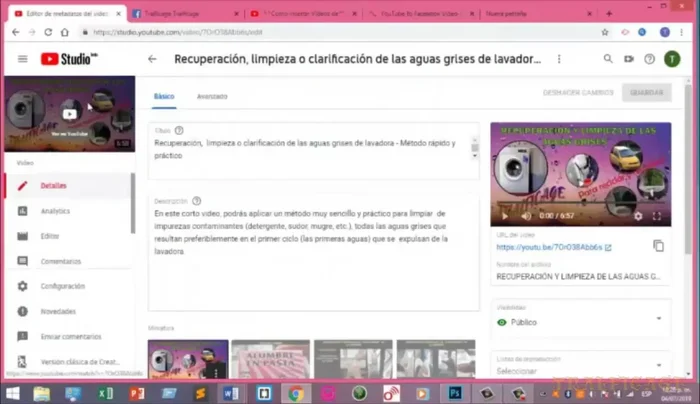This screenshot has width=700, height=404.
Task: Open the help question mark icon in the header
Action: click(x=650, y=59)
